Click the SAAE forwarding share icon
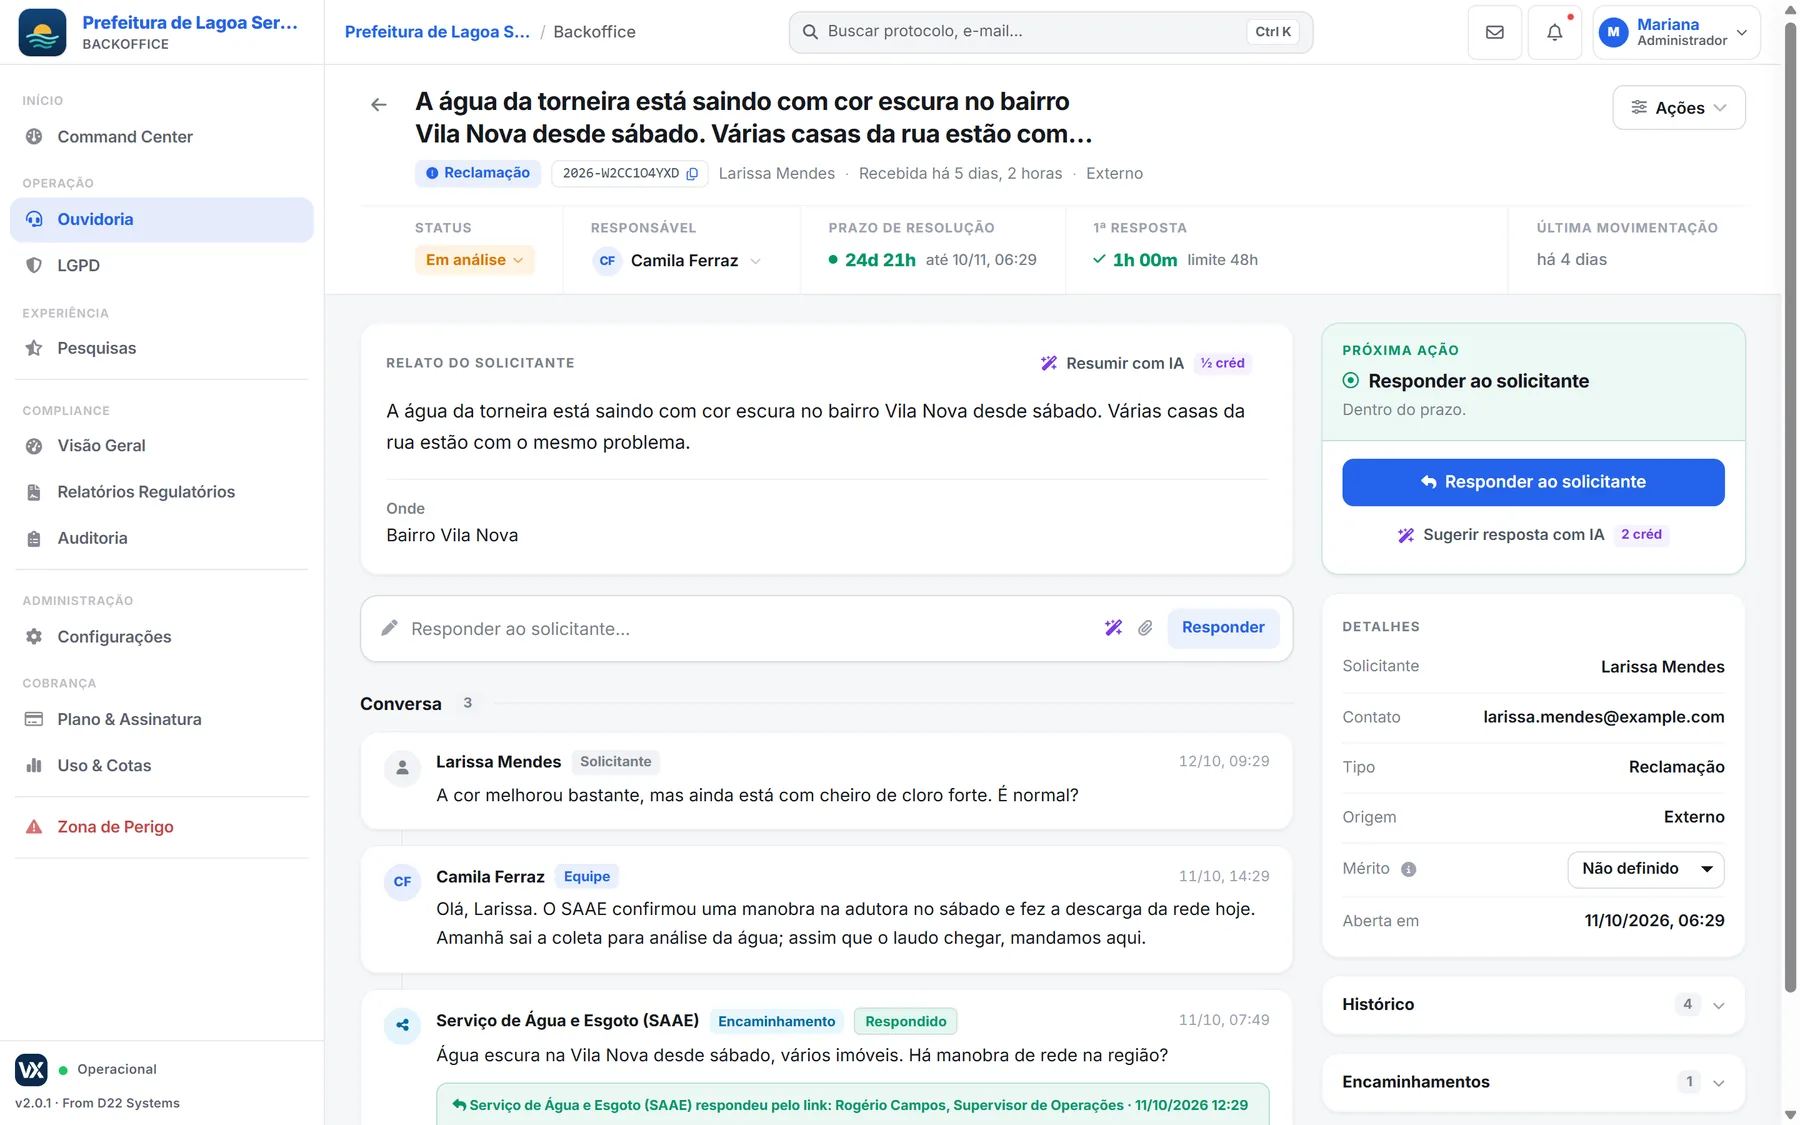1800x1125 pixels. pyautogui.click(x=402, y=1024)
